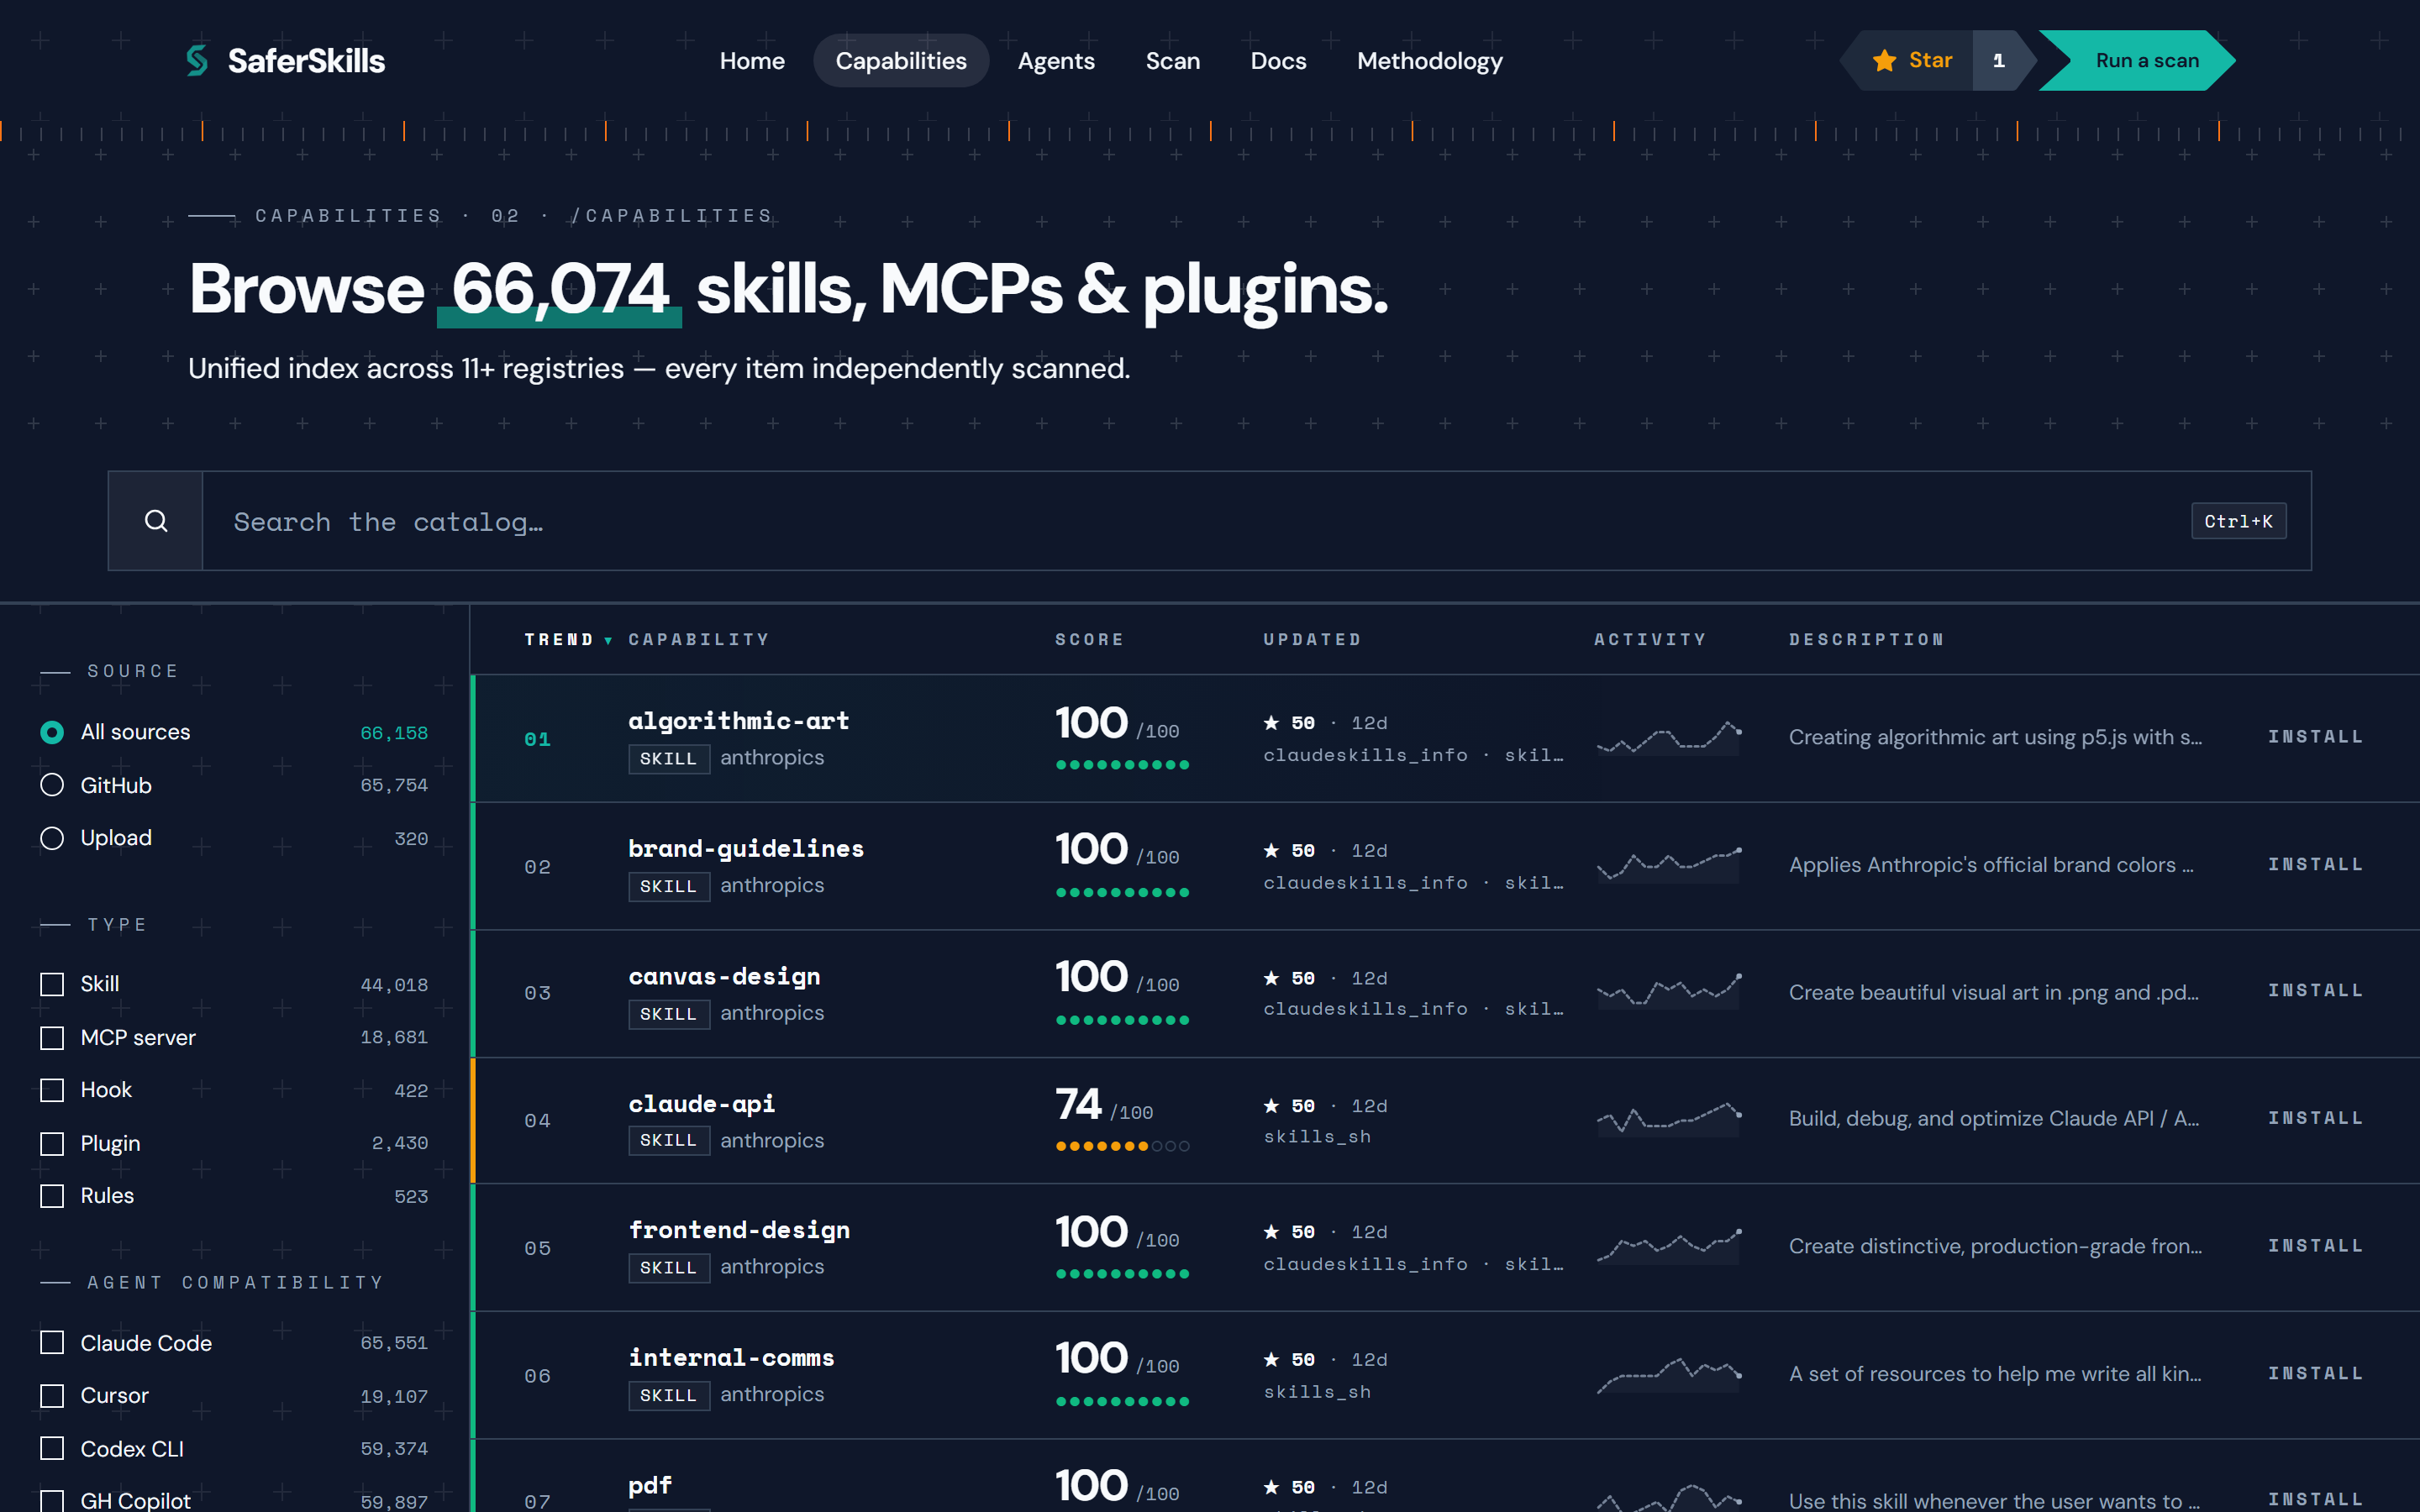Open the Docs nav item
The height and width of the screenshot is (1512, 2420).
tap(1278, 61)
